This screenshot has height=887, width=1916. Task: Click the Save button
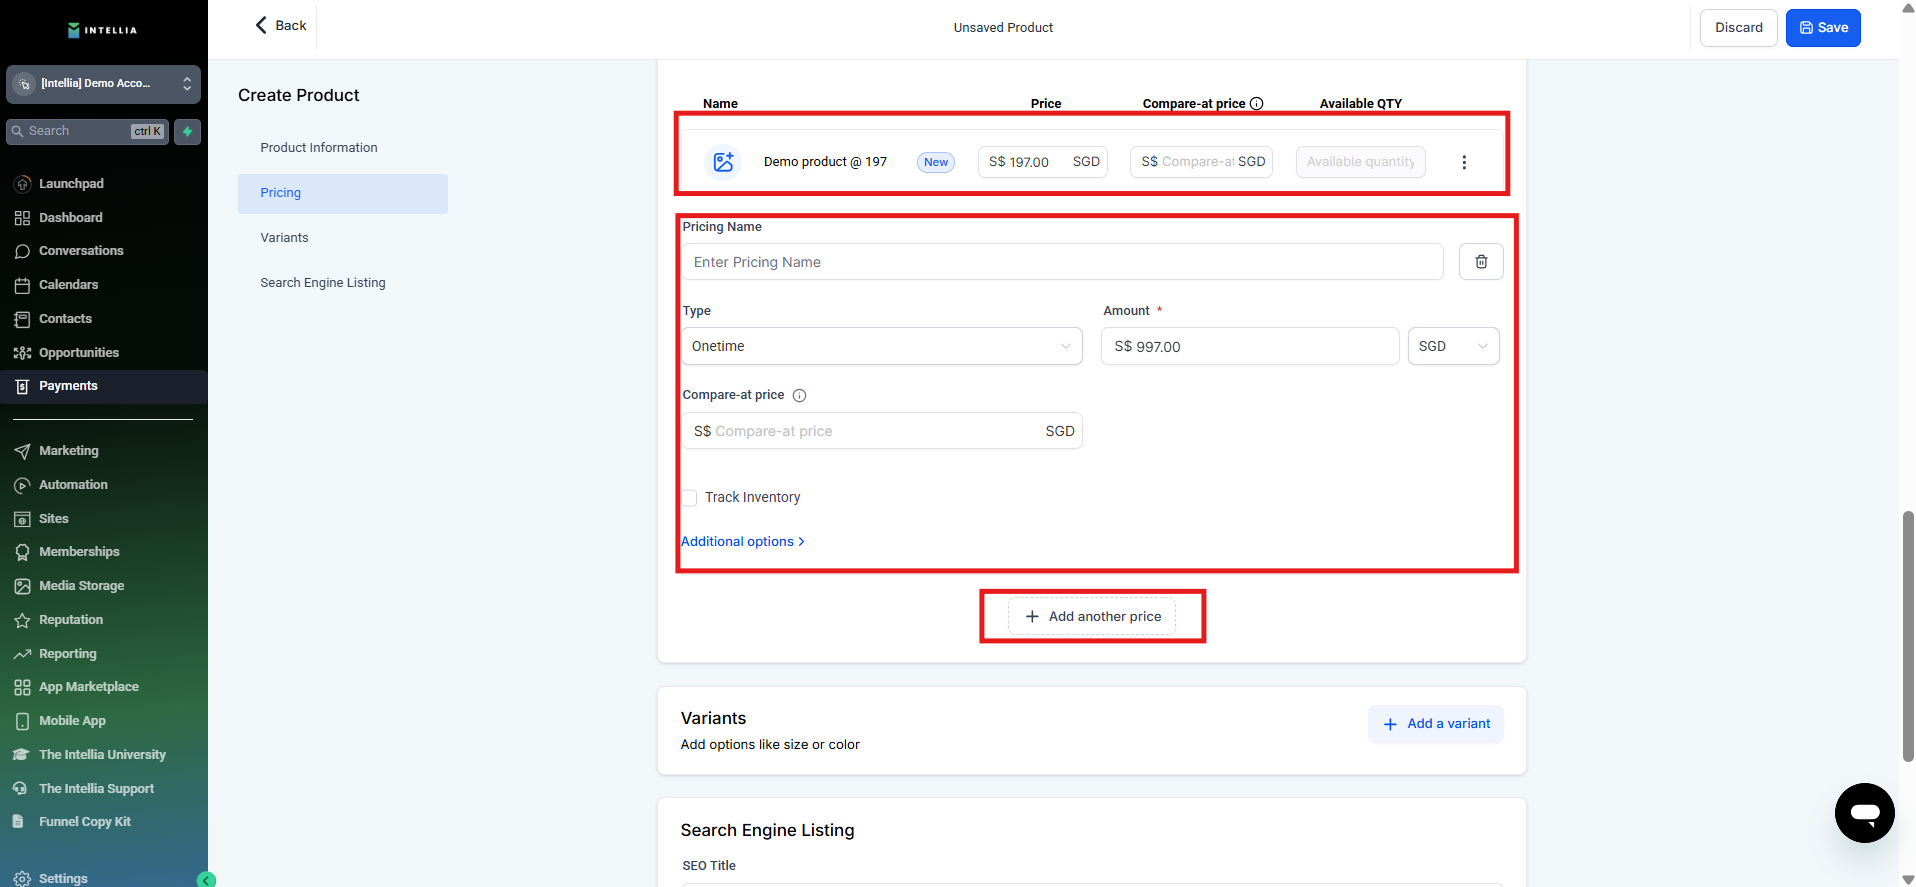[1822, 28]
